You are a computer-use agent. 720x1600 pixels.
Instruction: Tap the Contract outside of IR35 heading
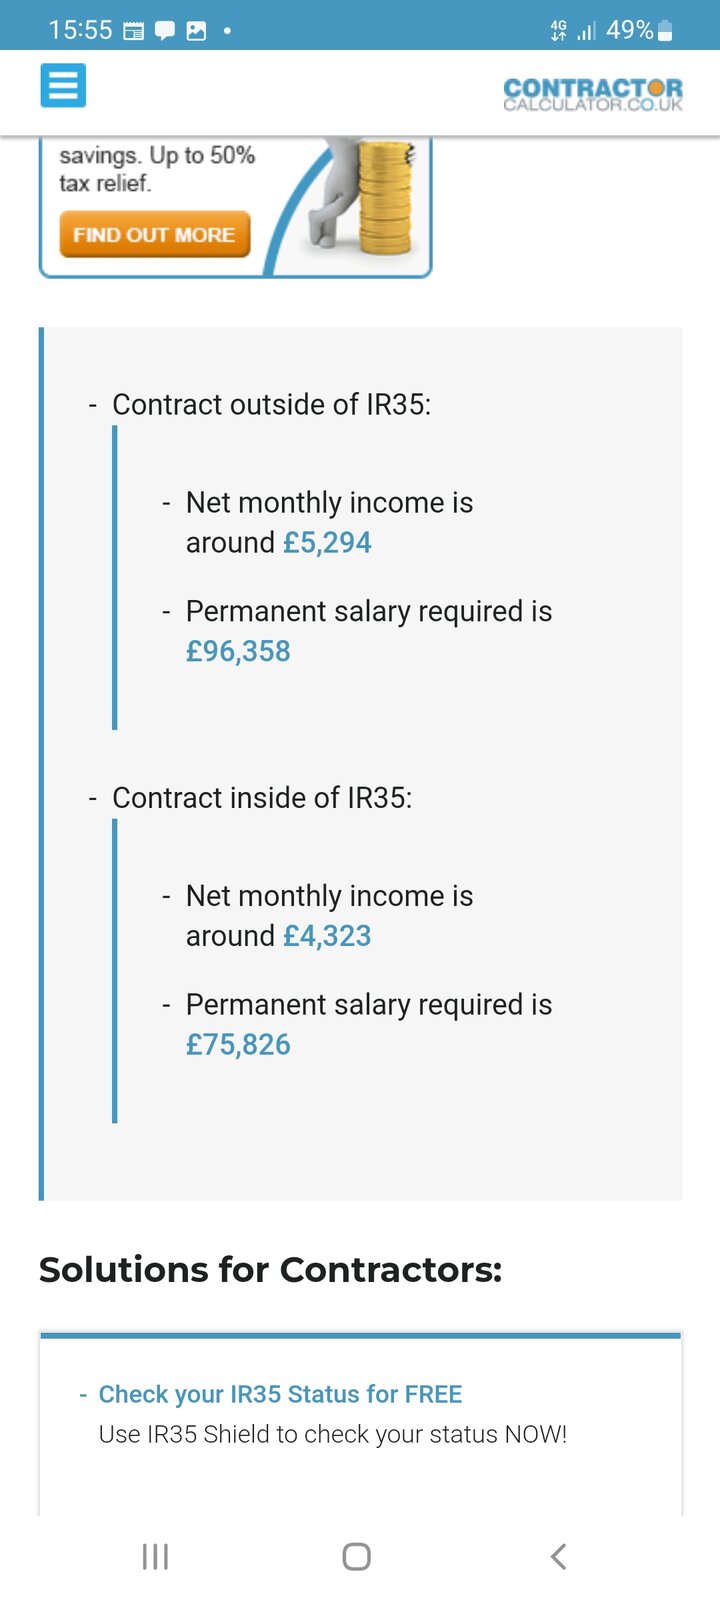pyautogui.click(x=271, y=405)
